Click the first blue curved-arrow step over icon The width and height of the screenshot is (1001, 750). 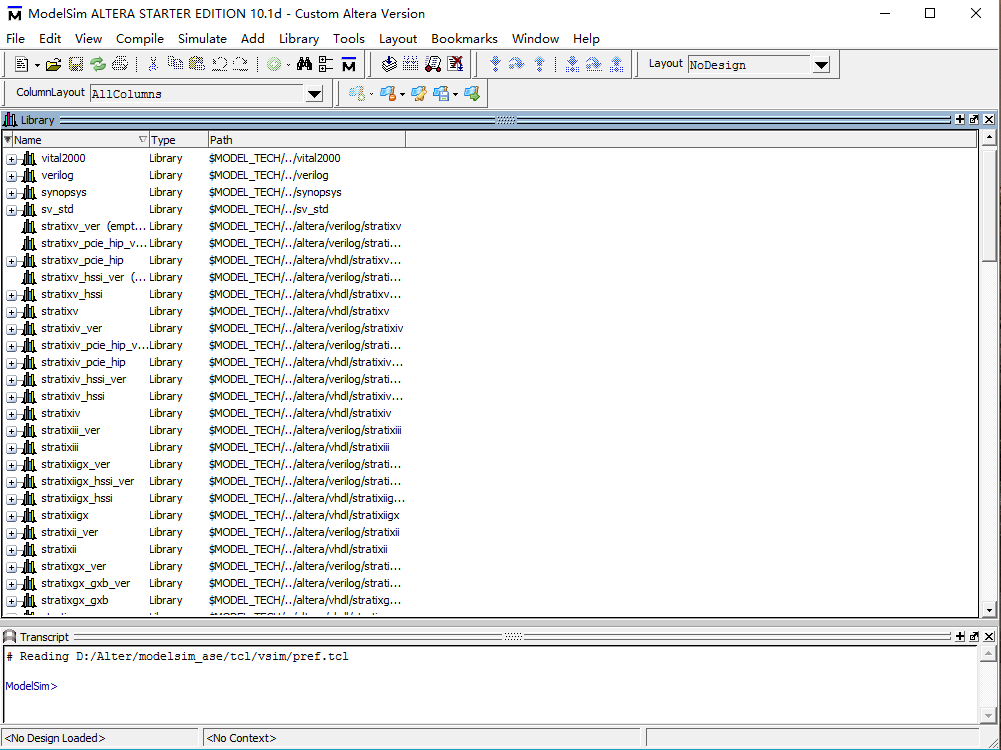pyautogui.click(x=517, y=64)
